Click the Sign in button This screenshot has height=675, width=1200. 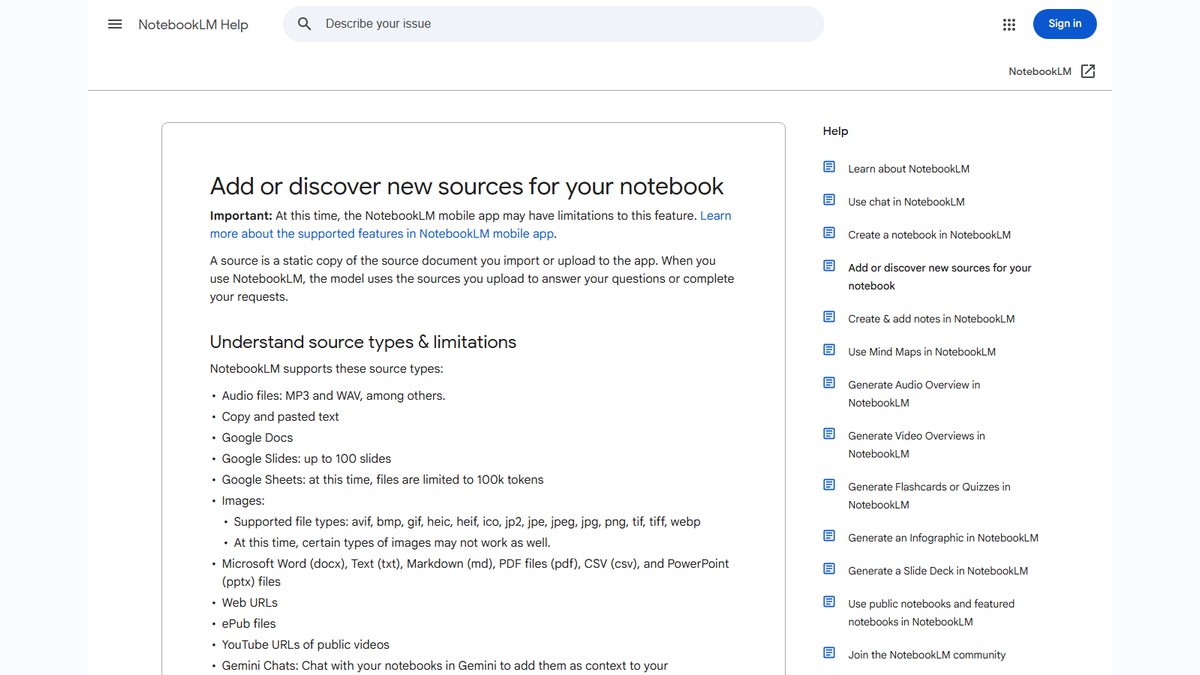tap(1064, 24)
